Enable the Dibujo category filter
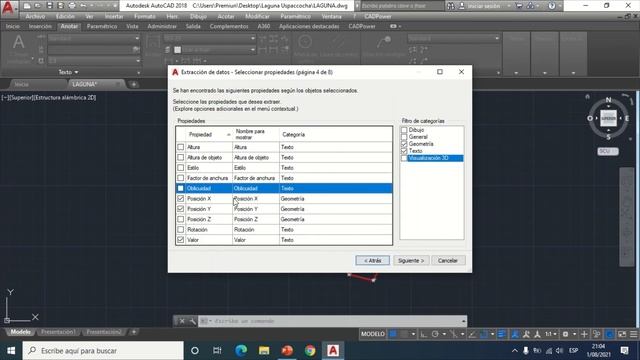640x360 pixels. (404, 130)
